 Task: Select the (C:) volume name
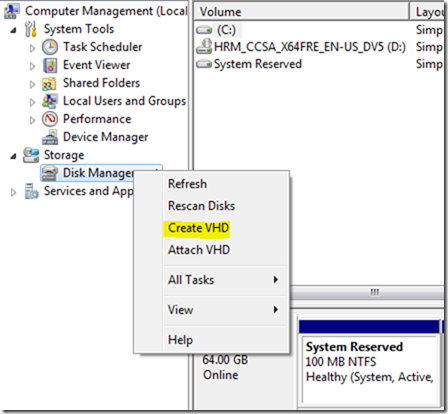(x=227, y=30)
